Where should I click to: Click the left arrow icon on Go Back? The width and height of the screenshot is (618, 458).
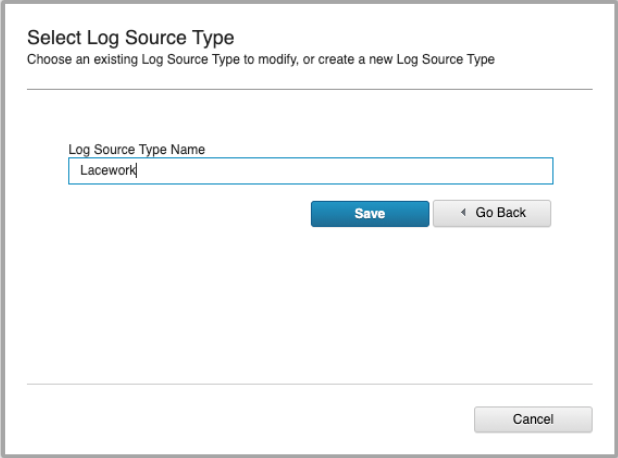pyautogui.click(x=463, y=213)
